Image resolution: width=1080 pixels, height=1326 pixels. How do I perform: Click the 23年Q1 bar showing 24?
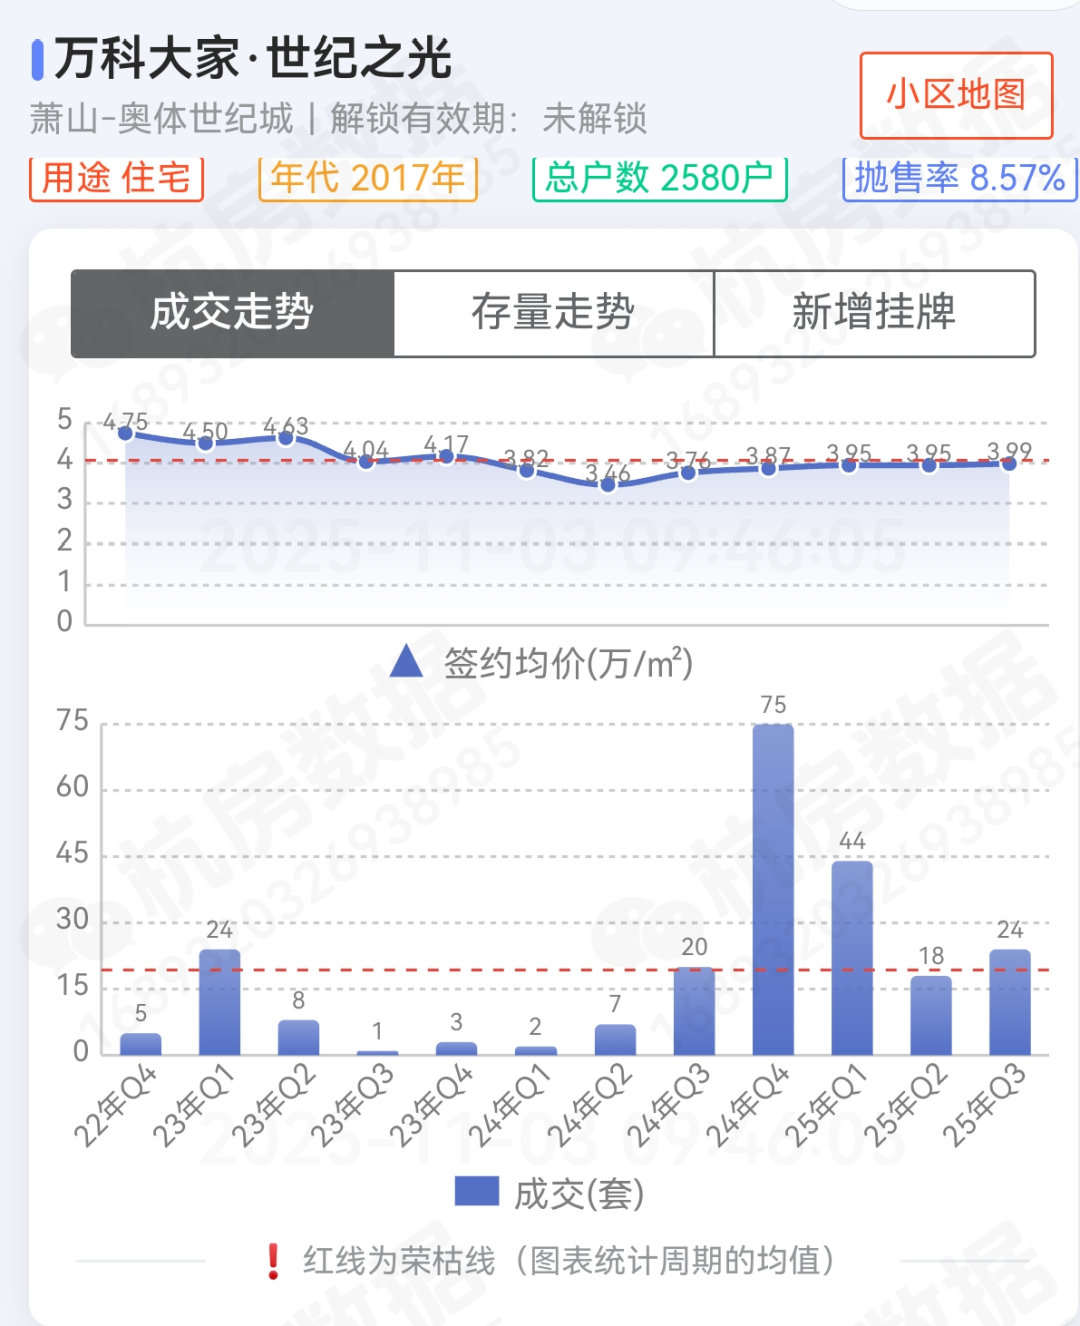[220, 1002]
